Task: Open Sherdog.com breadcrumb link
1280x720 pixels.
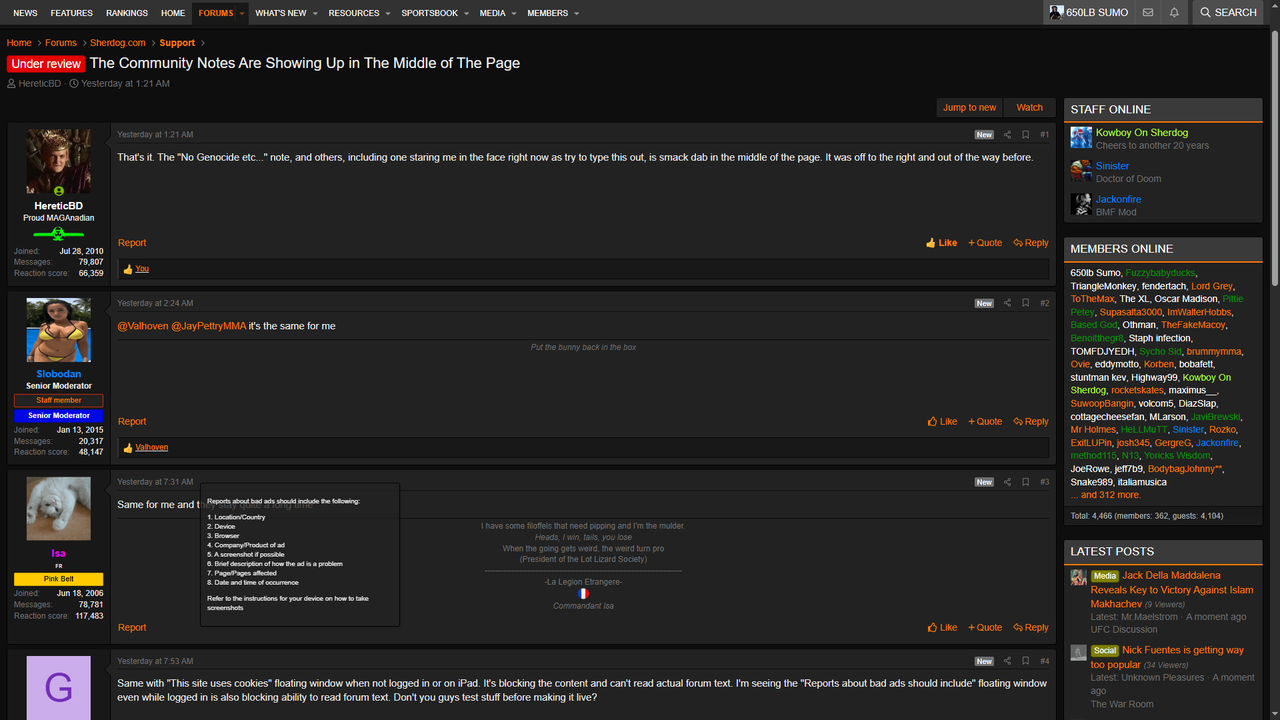Action: [118, 43]
